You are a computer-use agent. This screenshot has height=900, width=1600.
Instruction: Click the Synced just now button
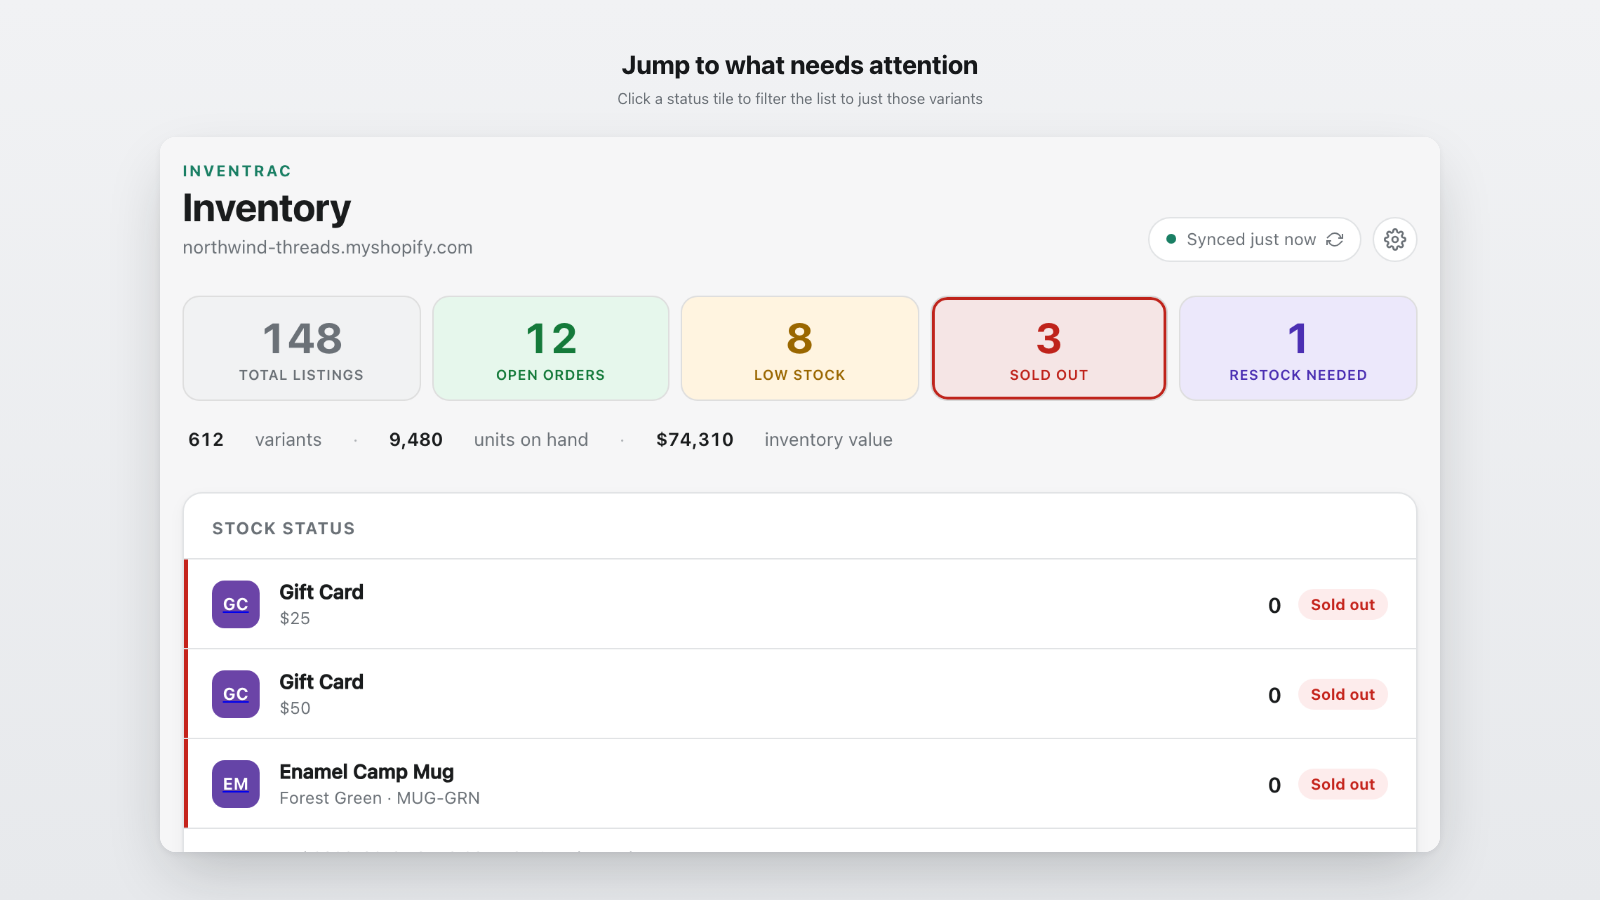[1255, 240]
